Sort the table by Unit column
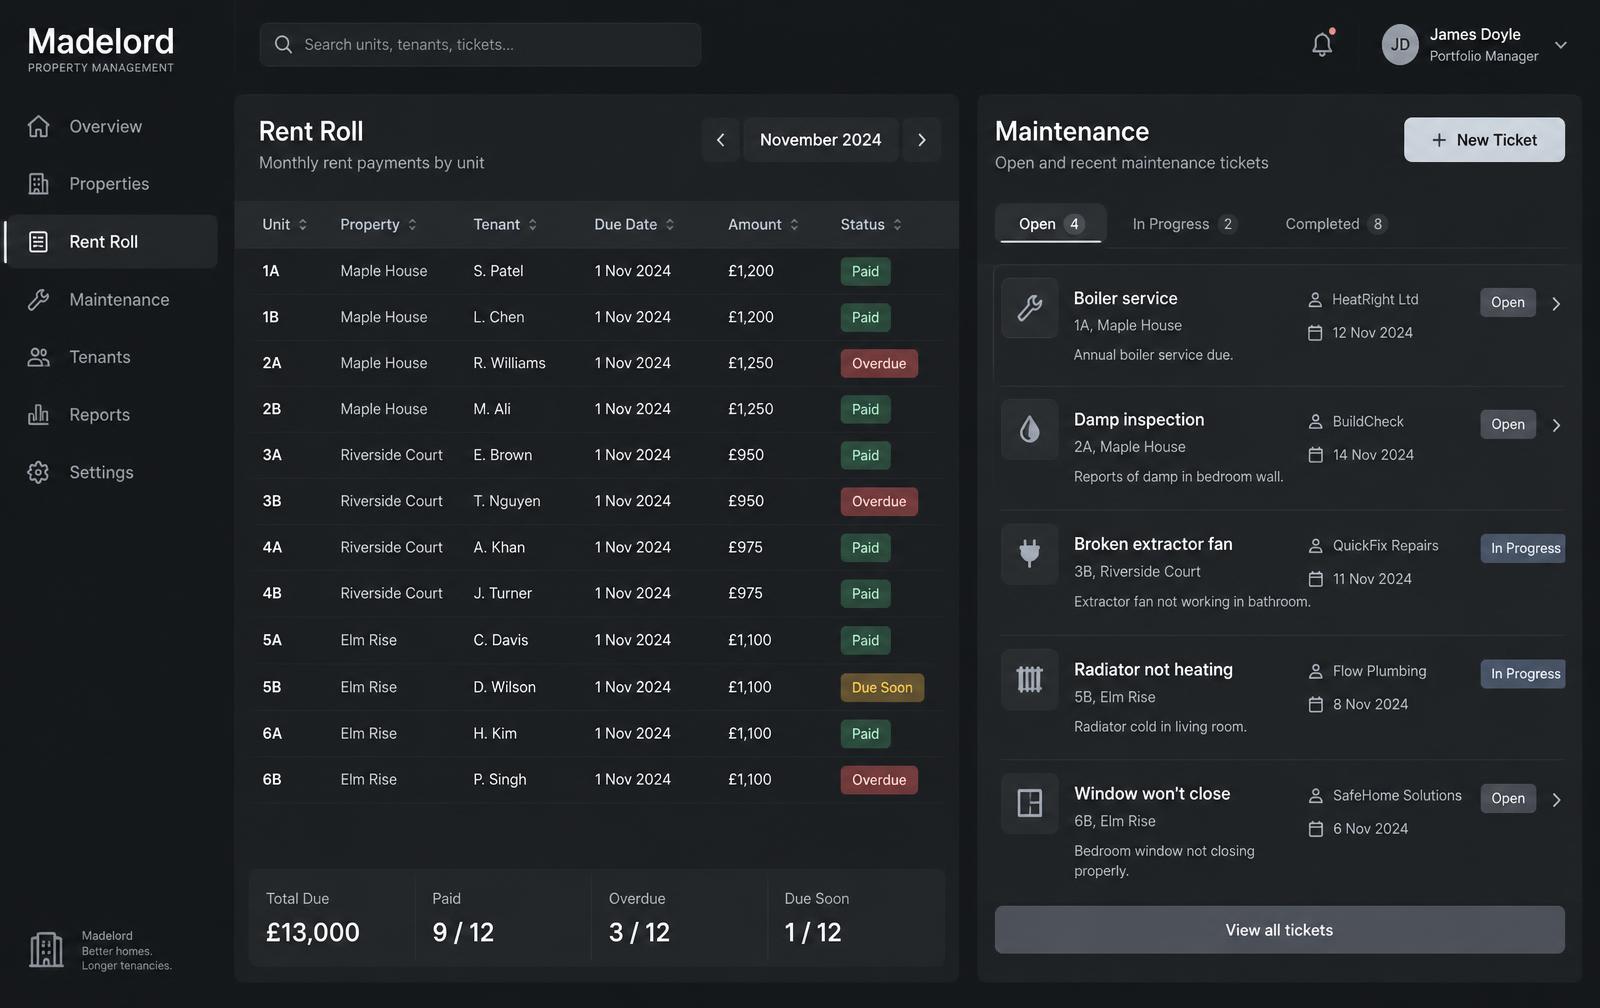 pyautogui.click(x=285, y=225)
